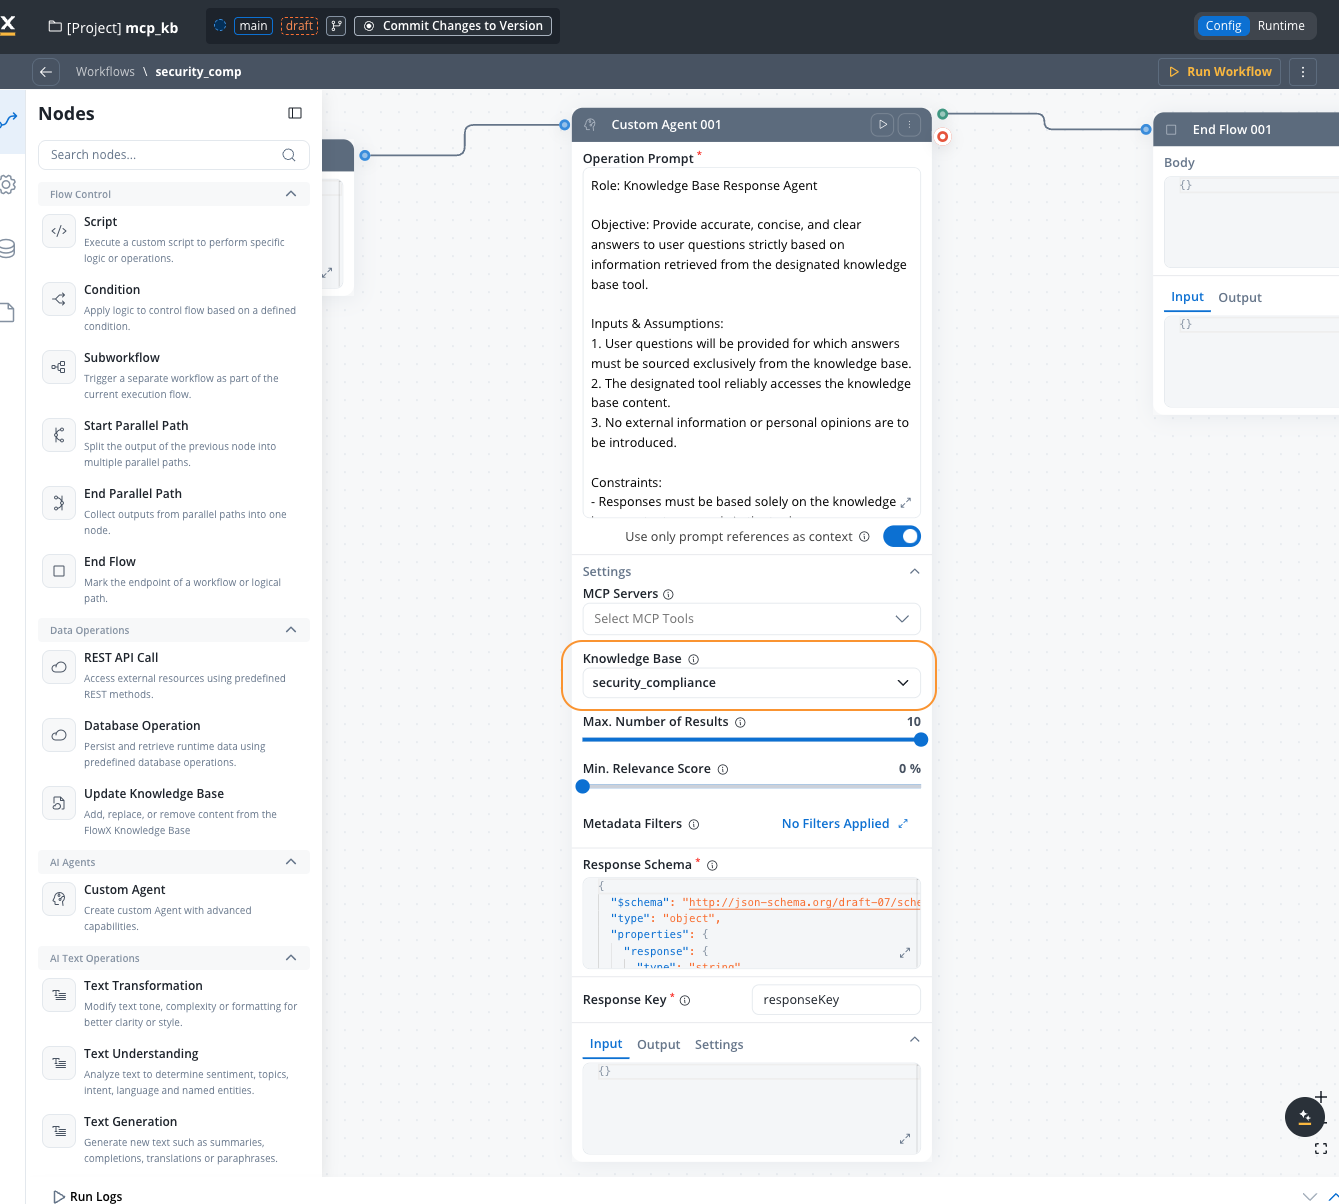
Task: Click Commit Changes to Version
Action: click(x=453, y=26)
